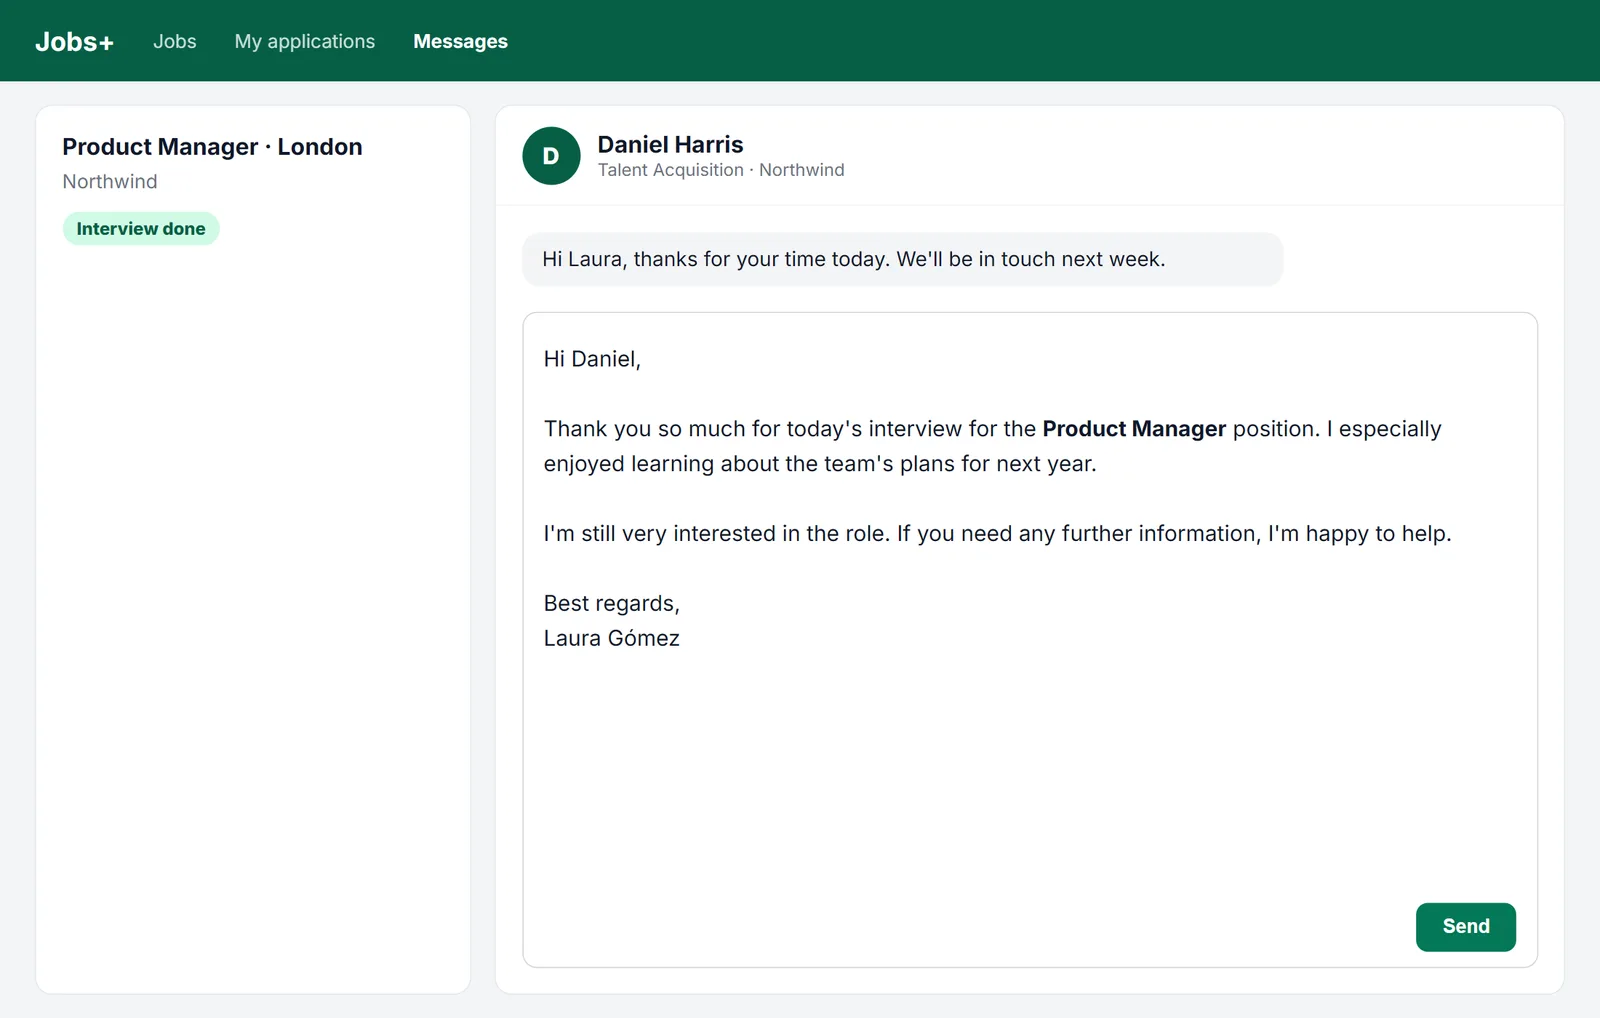The width and height of the screenshot is (1600, 1018).
Task: Go to My applications
Action: (x=305, y=41)
